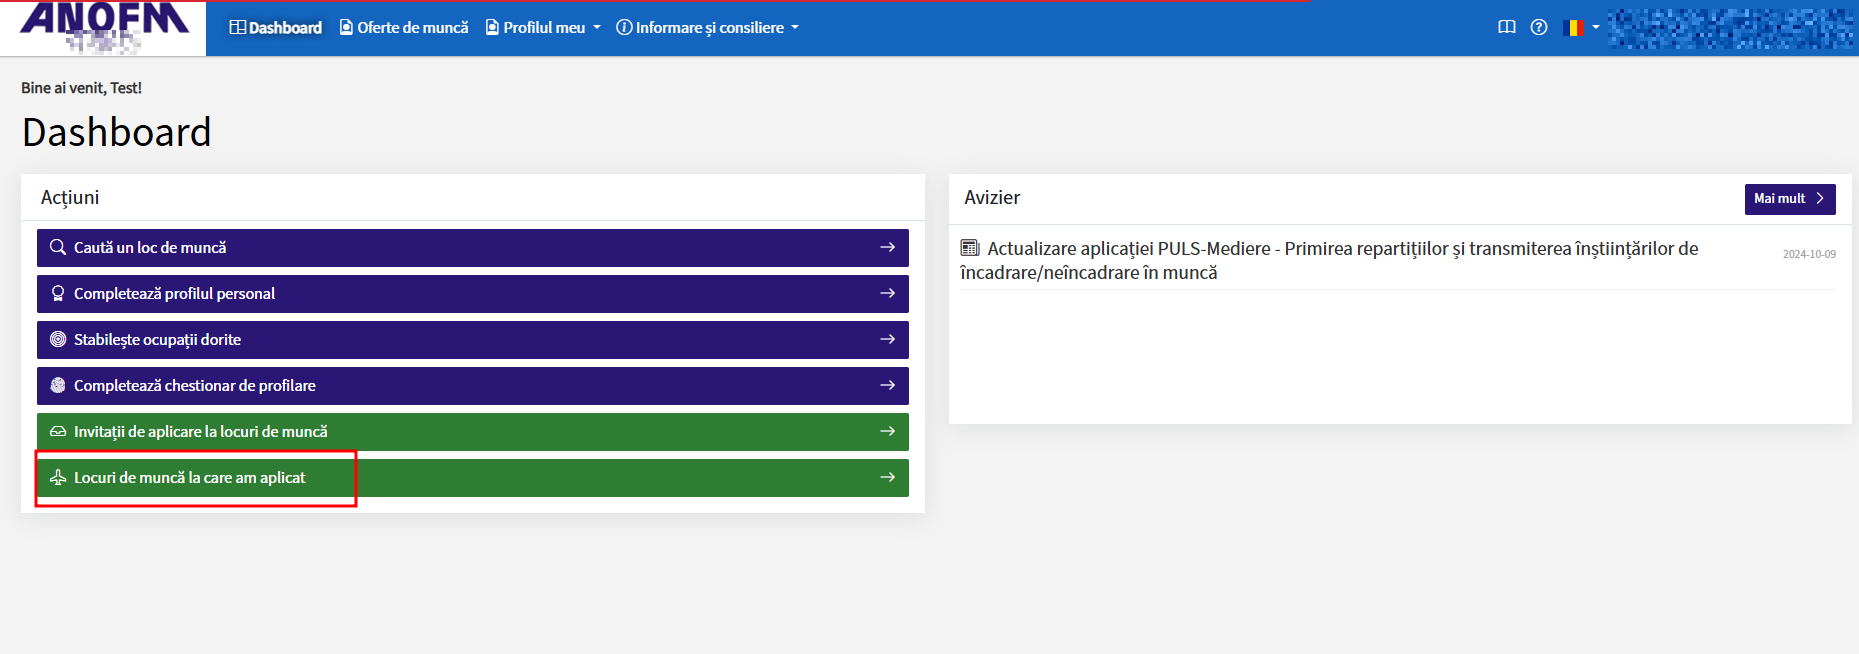Click the help question mark icon
Image resolution: width=1859 pixels, height=654 pixels.
point(1539,28)
